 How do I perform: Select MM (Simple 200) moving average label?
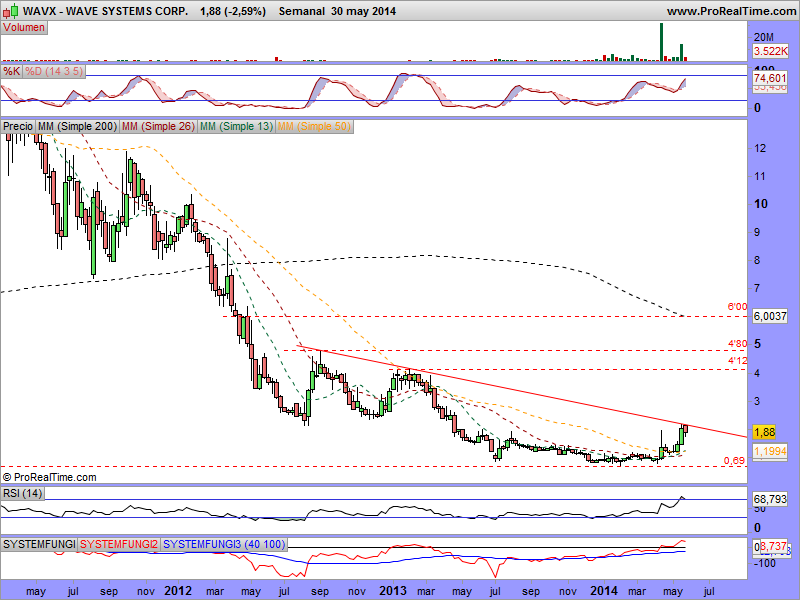coord(78,126)
